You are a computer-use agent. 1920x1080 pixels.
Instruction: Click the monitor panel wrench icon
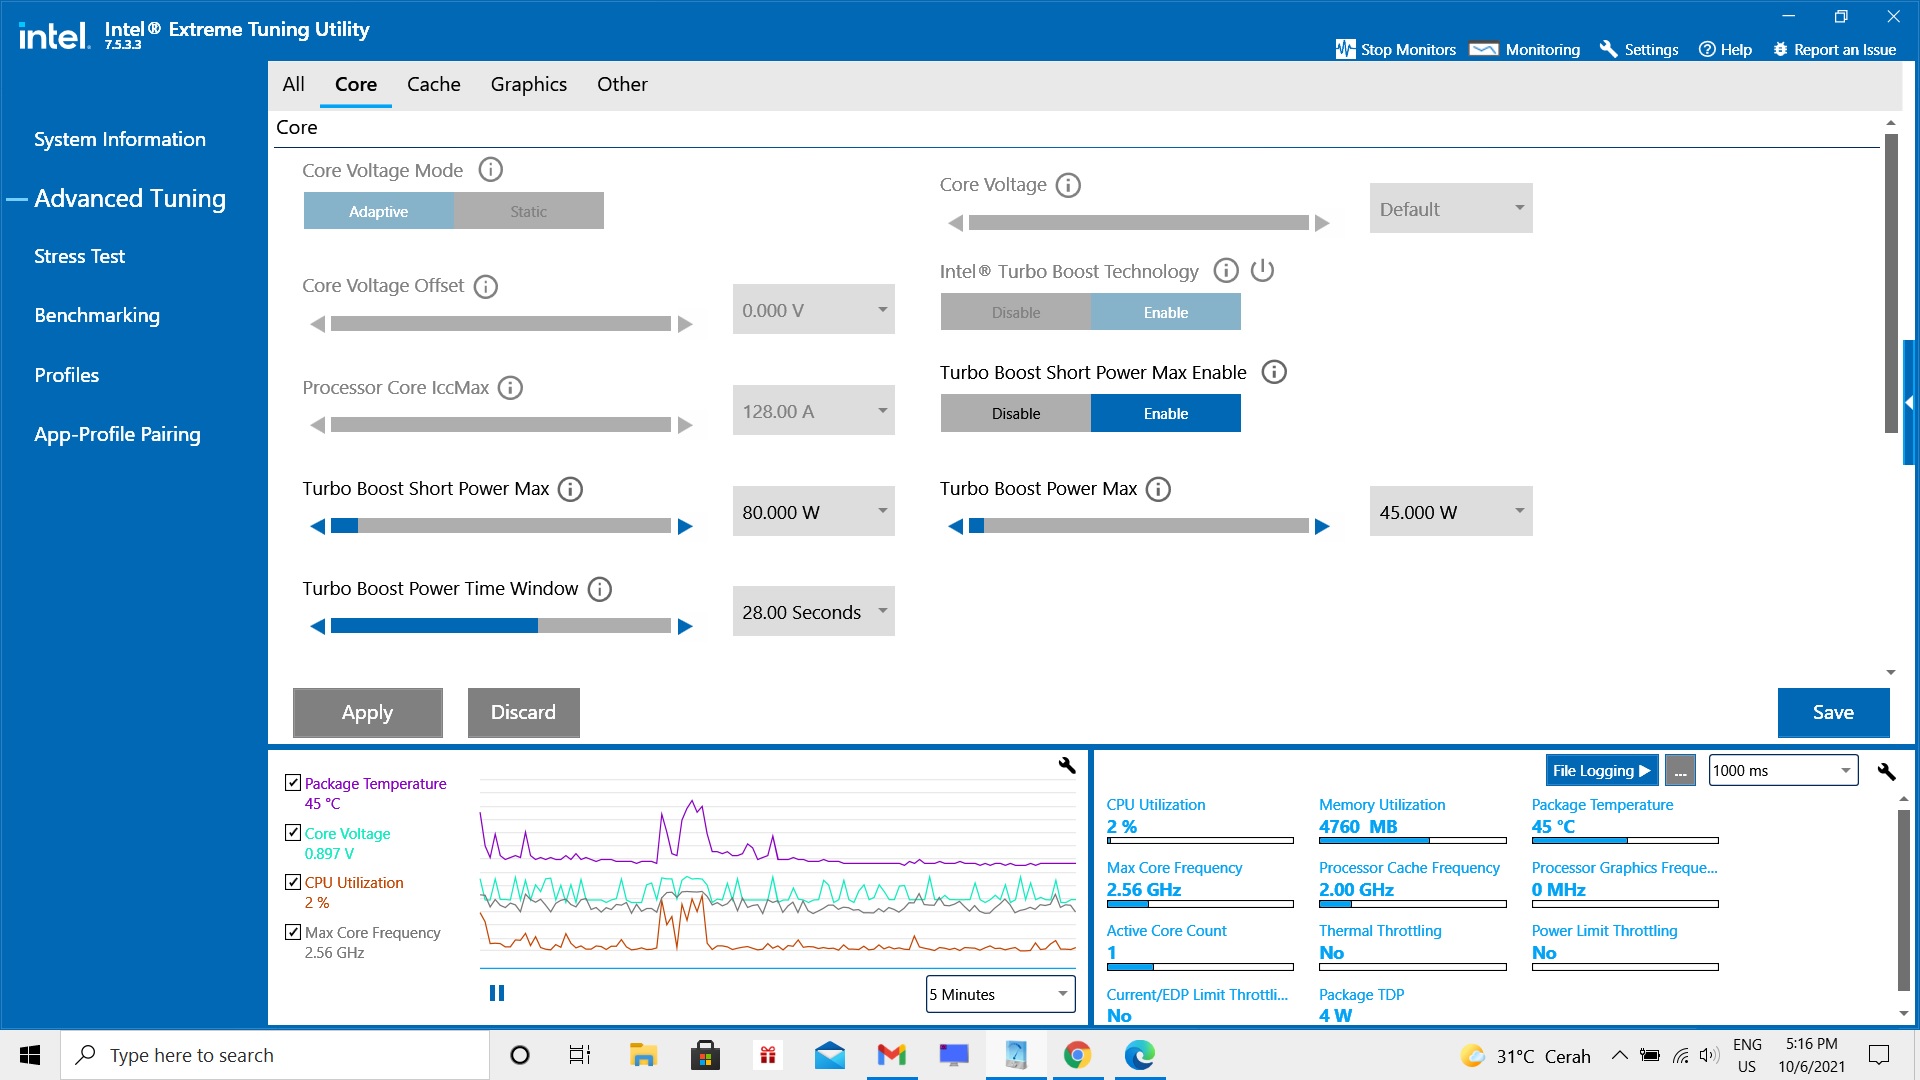[1886, 771]
